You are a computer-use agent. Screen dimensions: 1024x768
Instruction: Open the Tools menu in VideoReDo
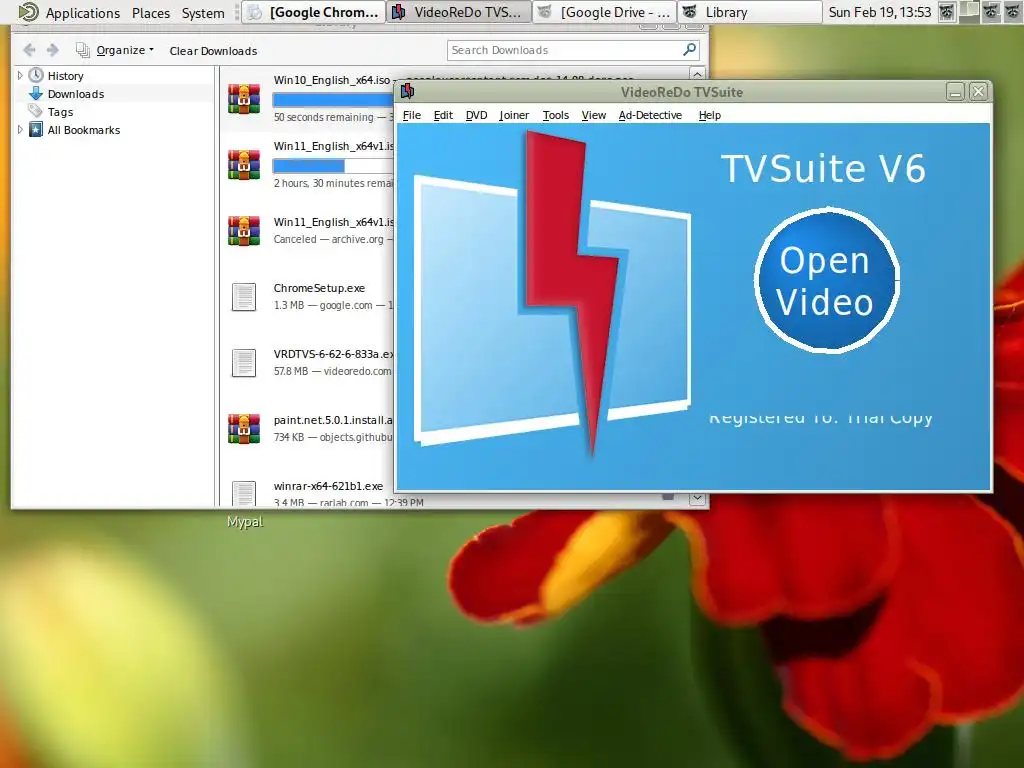click(556, 115)
